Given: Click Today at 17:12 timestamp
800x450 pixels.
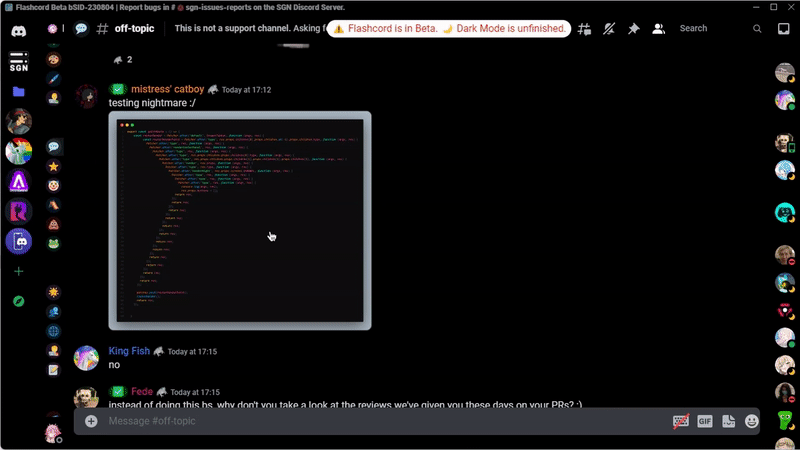Looking at the screenshot, I should point(246,90).
